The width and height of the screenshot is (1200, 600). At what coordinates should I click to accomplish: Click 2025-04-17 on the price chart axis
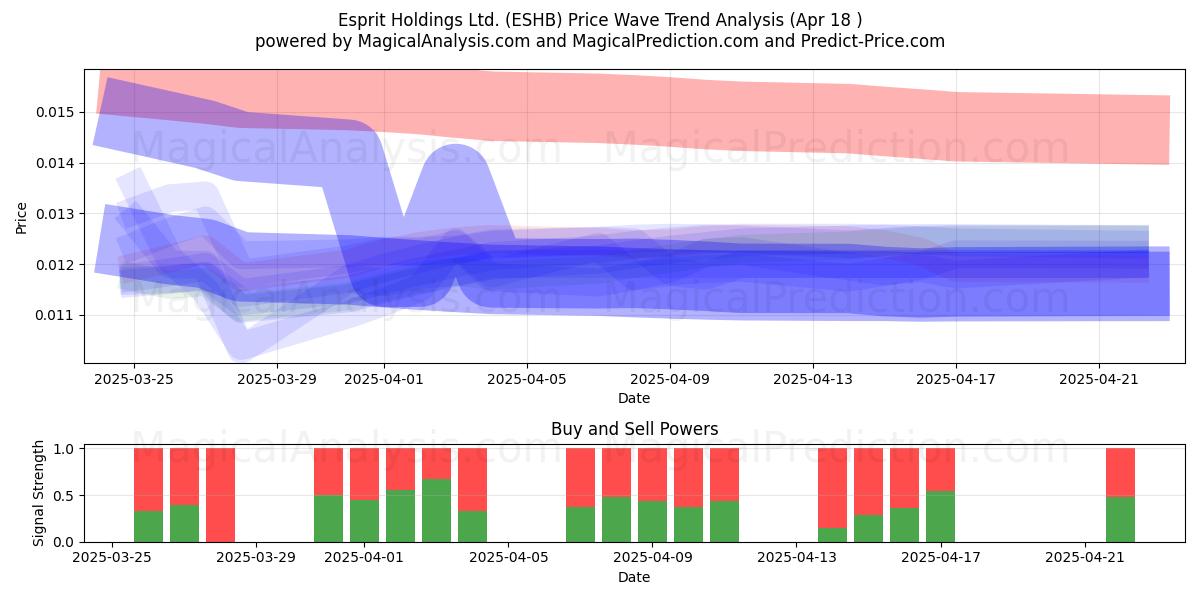click(956, 380)
